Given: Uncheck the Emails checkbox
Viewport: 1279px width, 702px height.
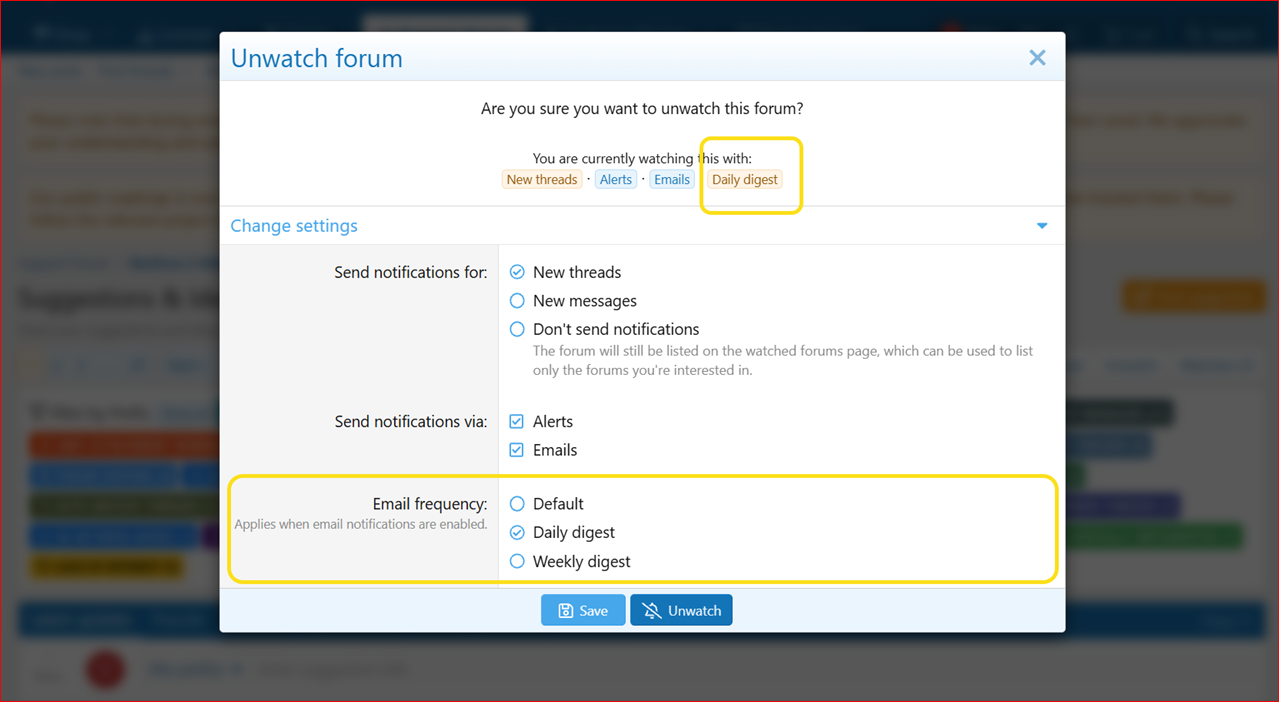Looking at the screenshot, I should 517,450.
